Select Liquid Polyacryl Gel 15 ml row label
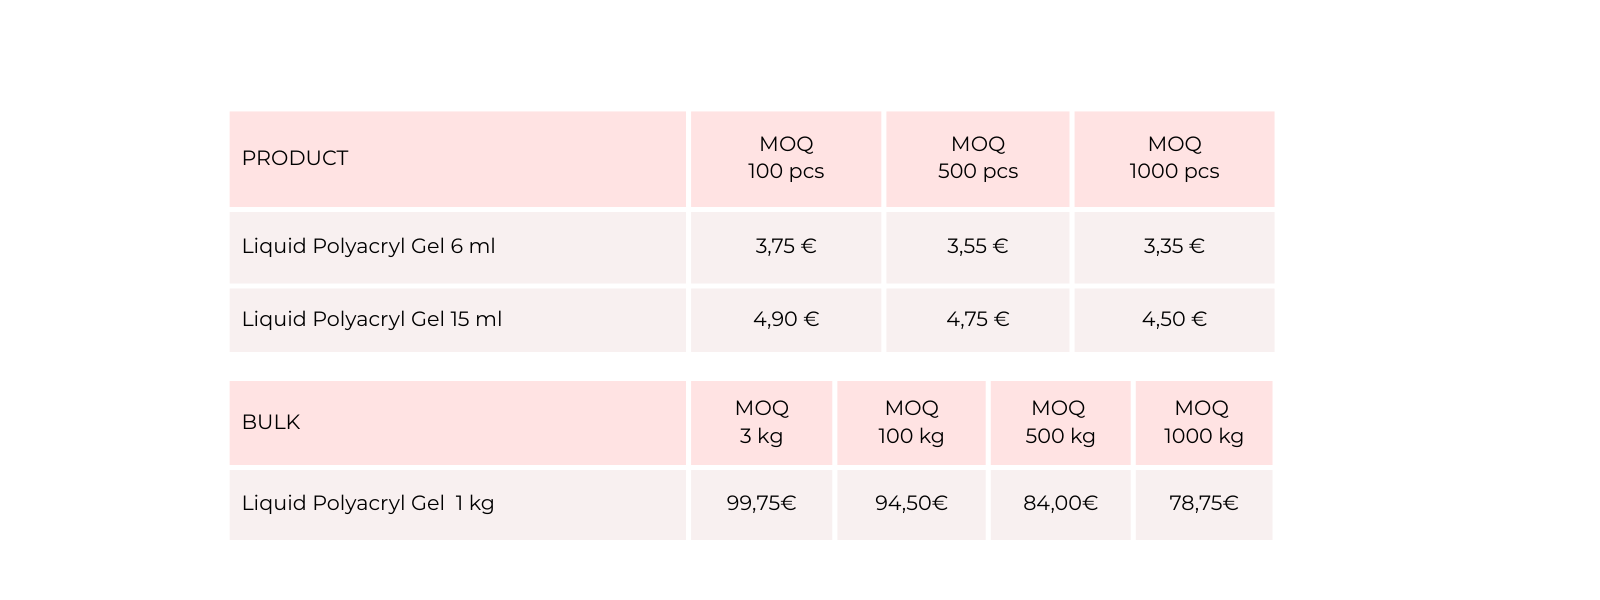 (x=372, y=319)
